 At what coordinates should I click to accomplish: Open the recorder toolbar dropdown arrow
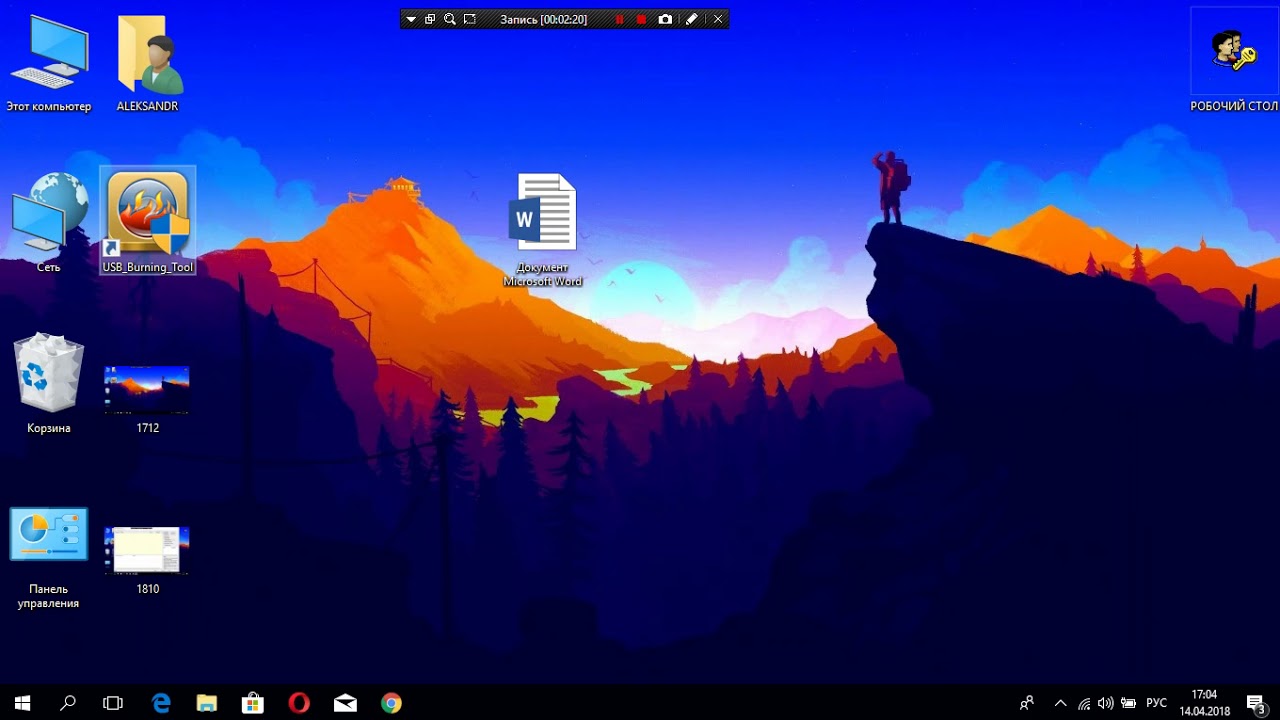coord(411,19)
